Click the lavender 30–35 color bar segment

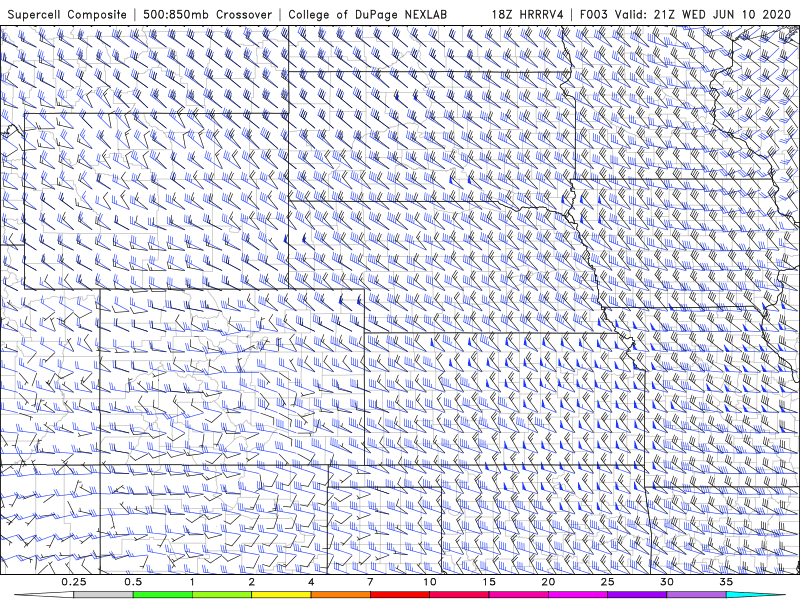[696, 595]
